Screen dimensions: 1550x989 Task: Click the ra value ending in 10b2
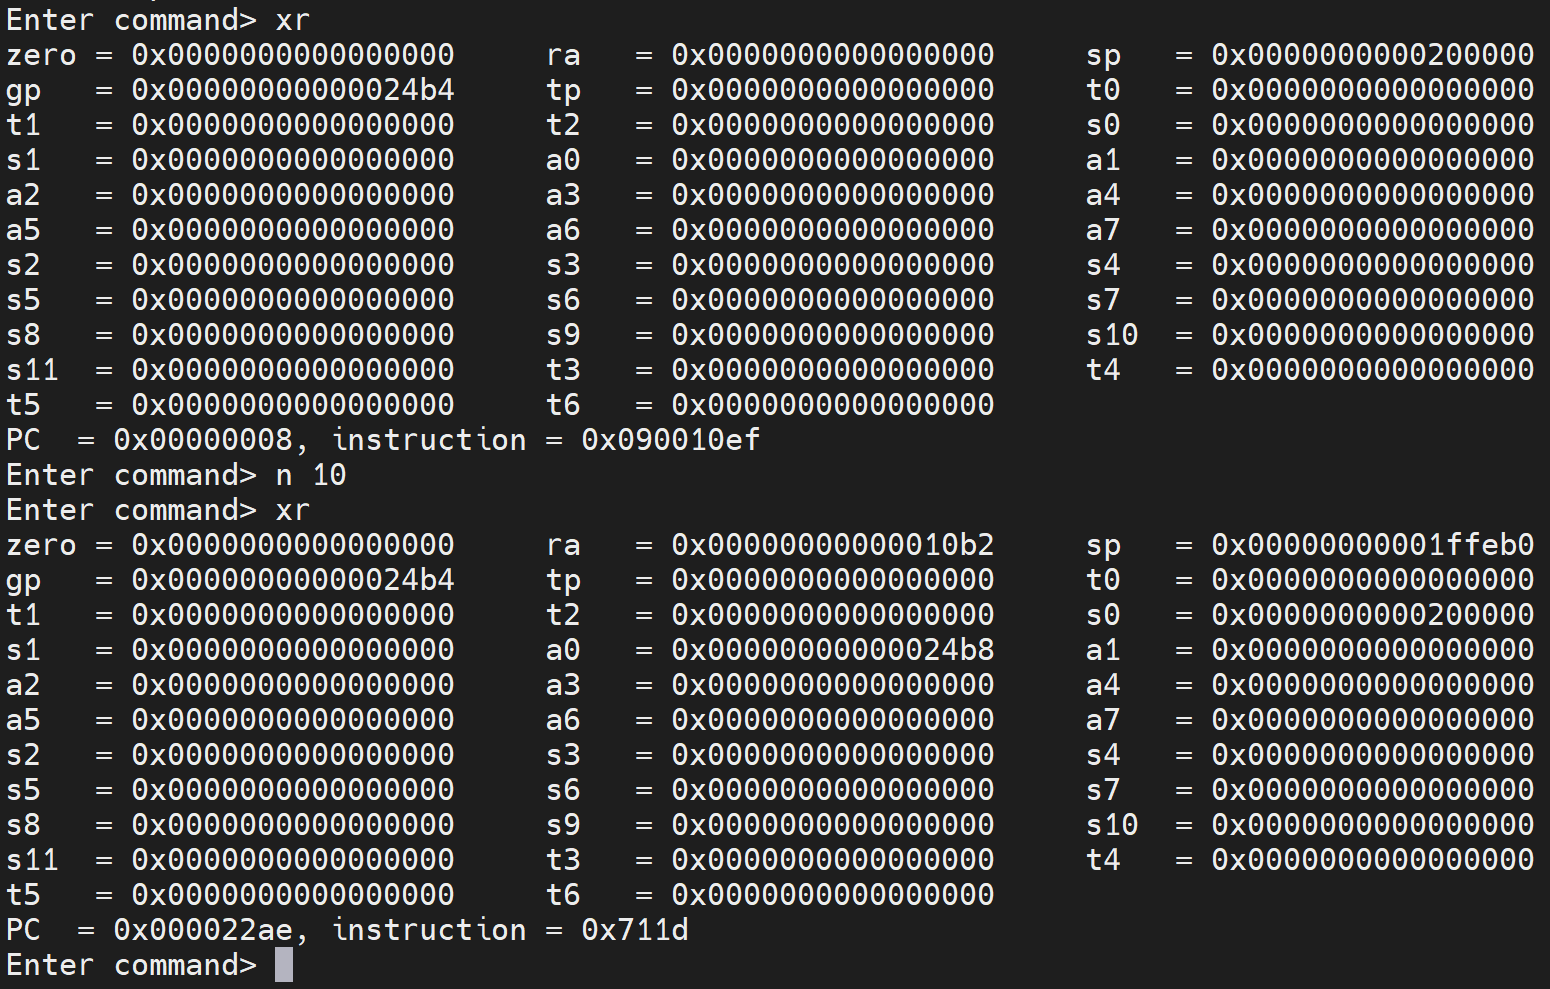point(832,545)
